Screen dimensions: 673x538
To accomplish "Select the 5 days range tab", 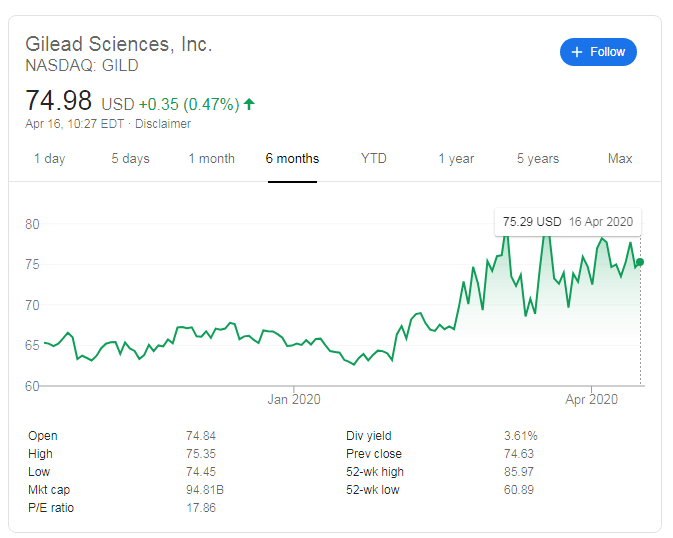I will (x=130, y=158).
